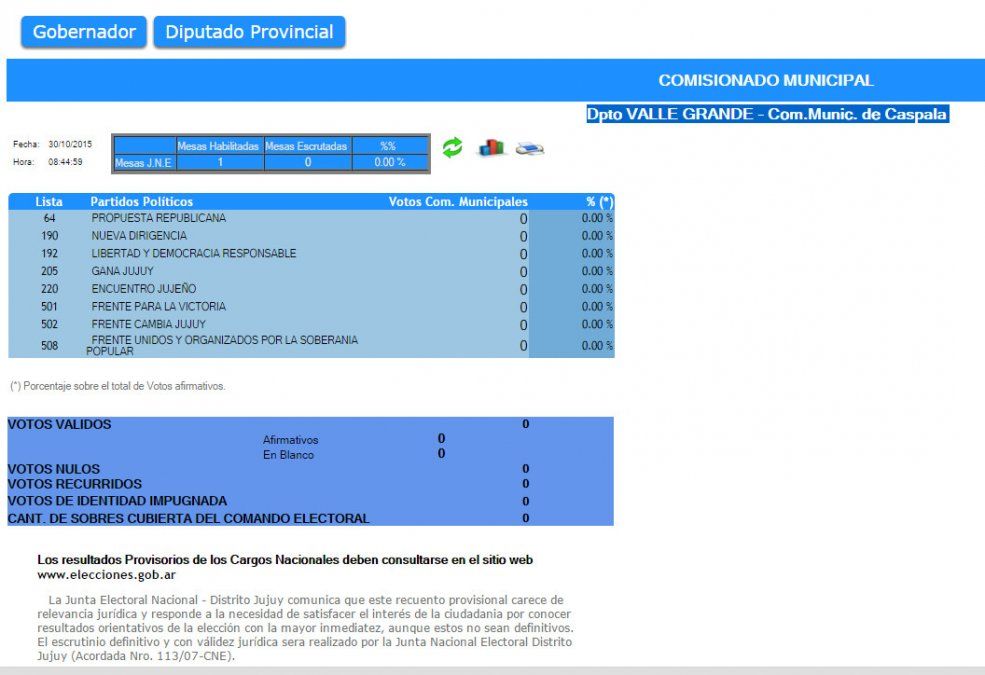The image size is (985, 675).
Task: Select Frente Para La Victoria row
Action: pos(158,307)
